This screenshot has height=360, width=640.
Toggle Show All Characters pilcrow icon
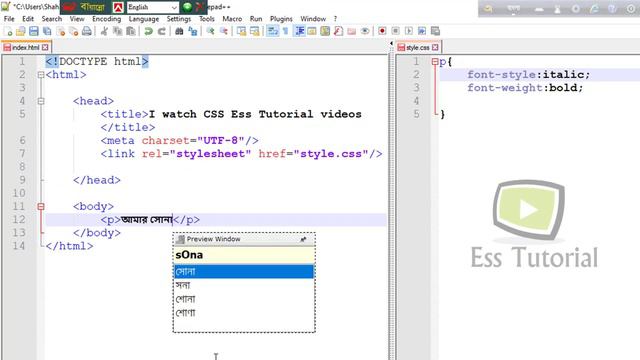286,31
